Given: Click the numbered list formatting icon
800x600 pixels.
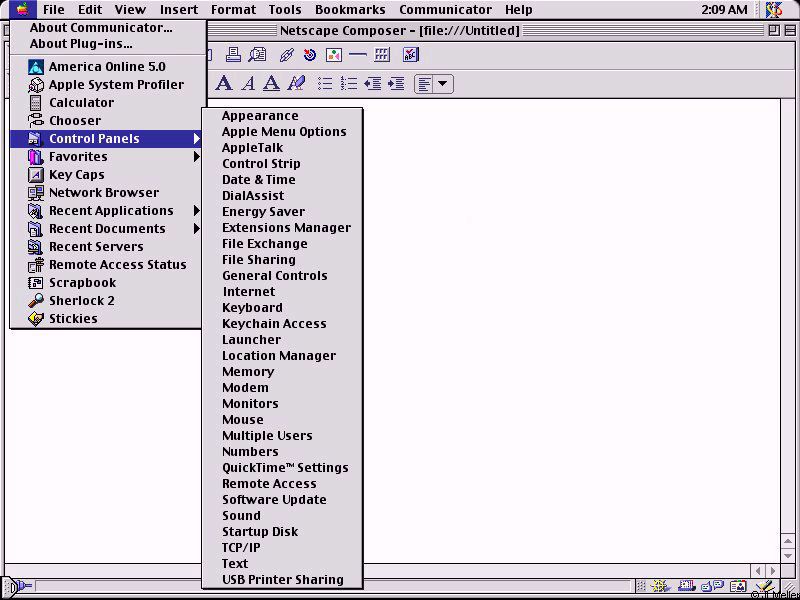Looking at the screenshot, I should tap(349, 84).
